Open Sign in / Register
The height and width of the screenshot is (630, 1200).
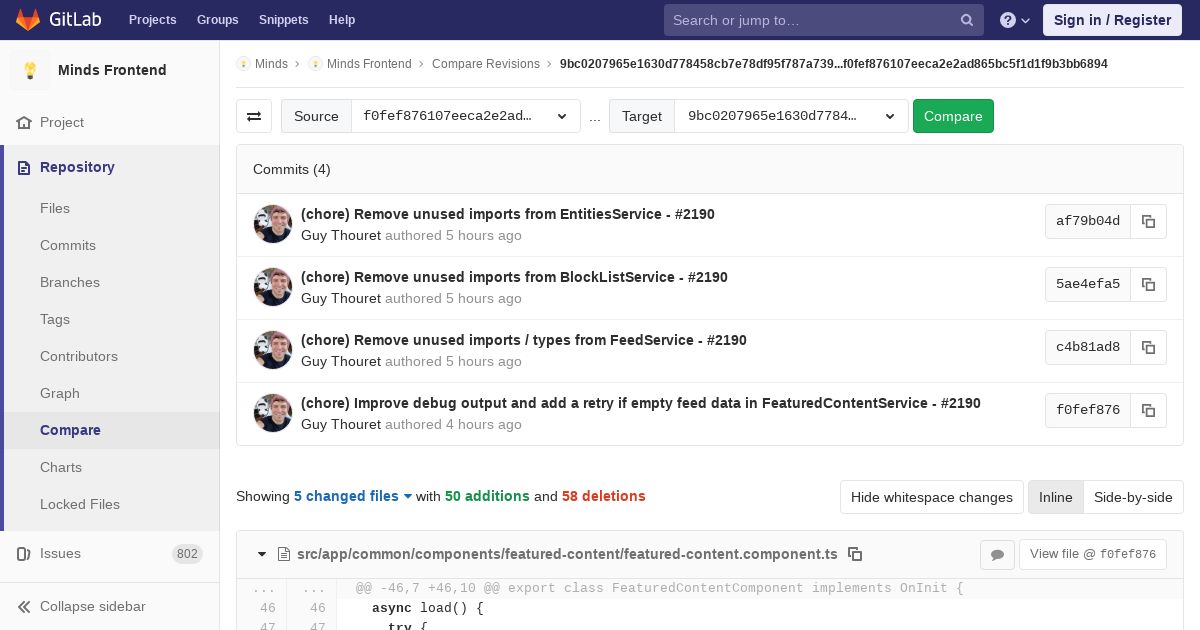[x=1112, y=20]
